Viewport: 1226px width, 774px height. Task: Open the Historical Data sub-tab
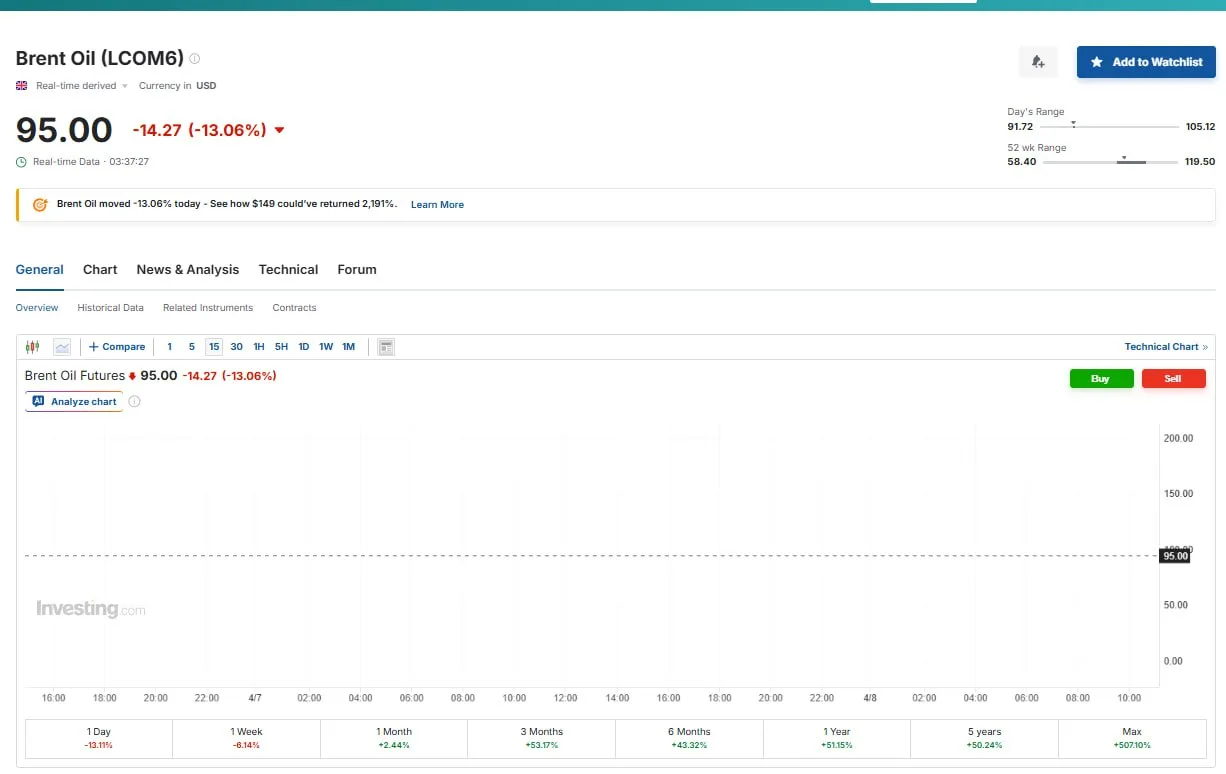[x=110, y=308]
